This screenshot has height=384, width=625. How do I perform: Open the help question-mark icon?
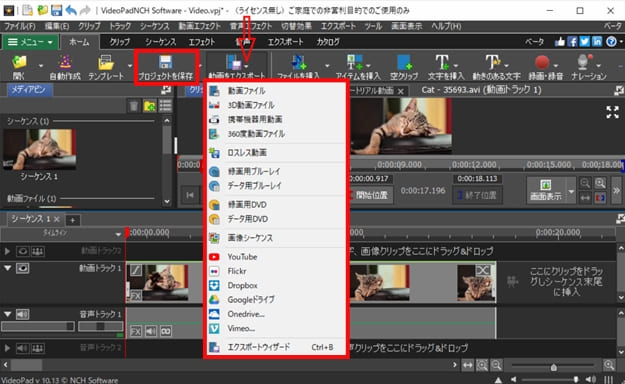611,41
